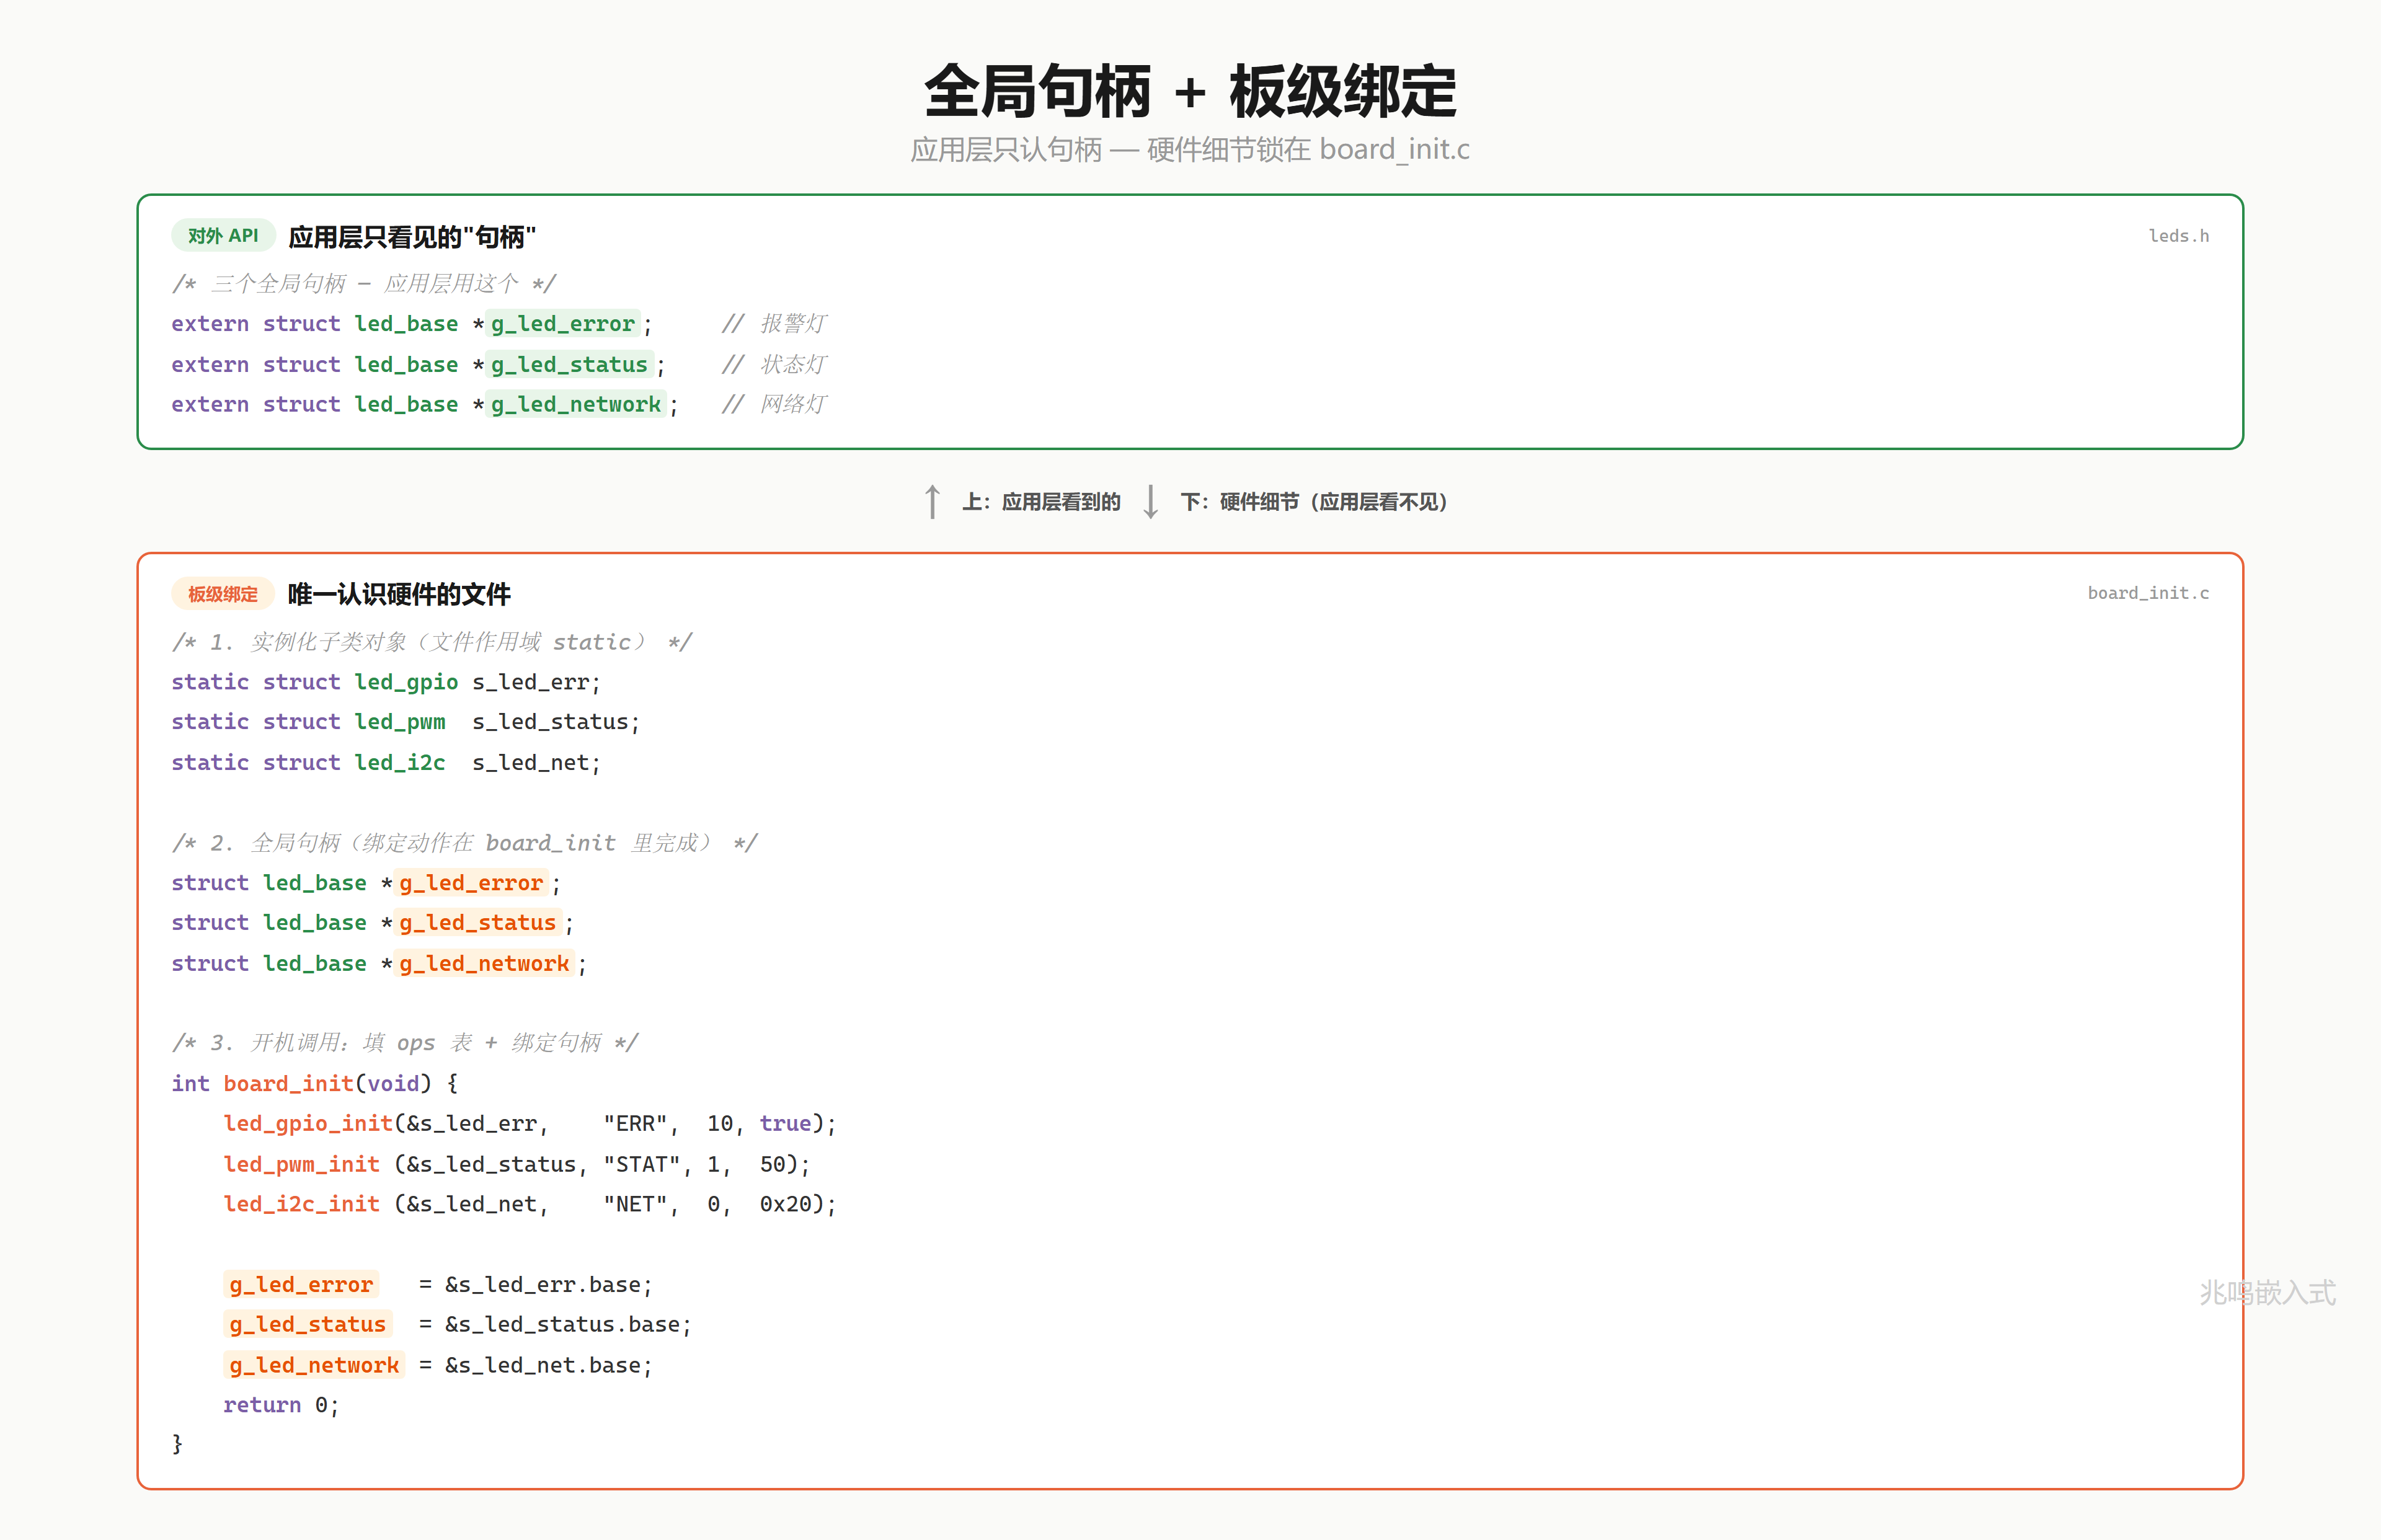Click the value &s_led_status.base;
The height and width of the screenshot is (1540, 2381).
click(x=569, y=1325)
